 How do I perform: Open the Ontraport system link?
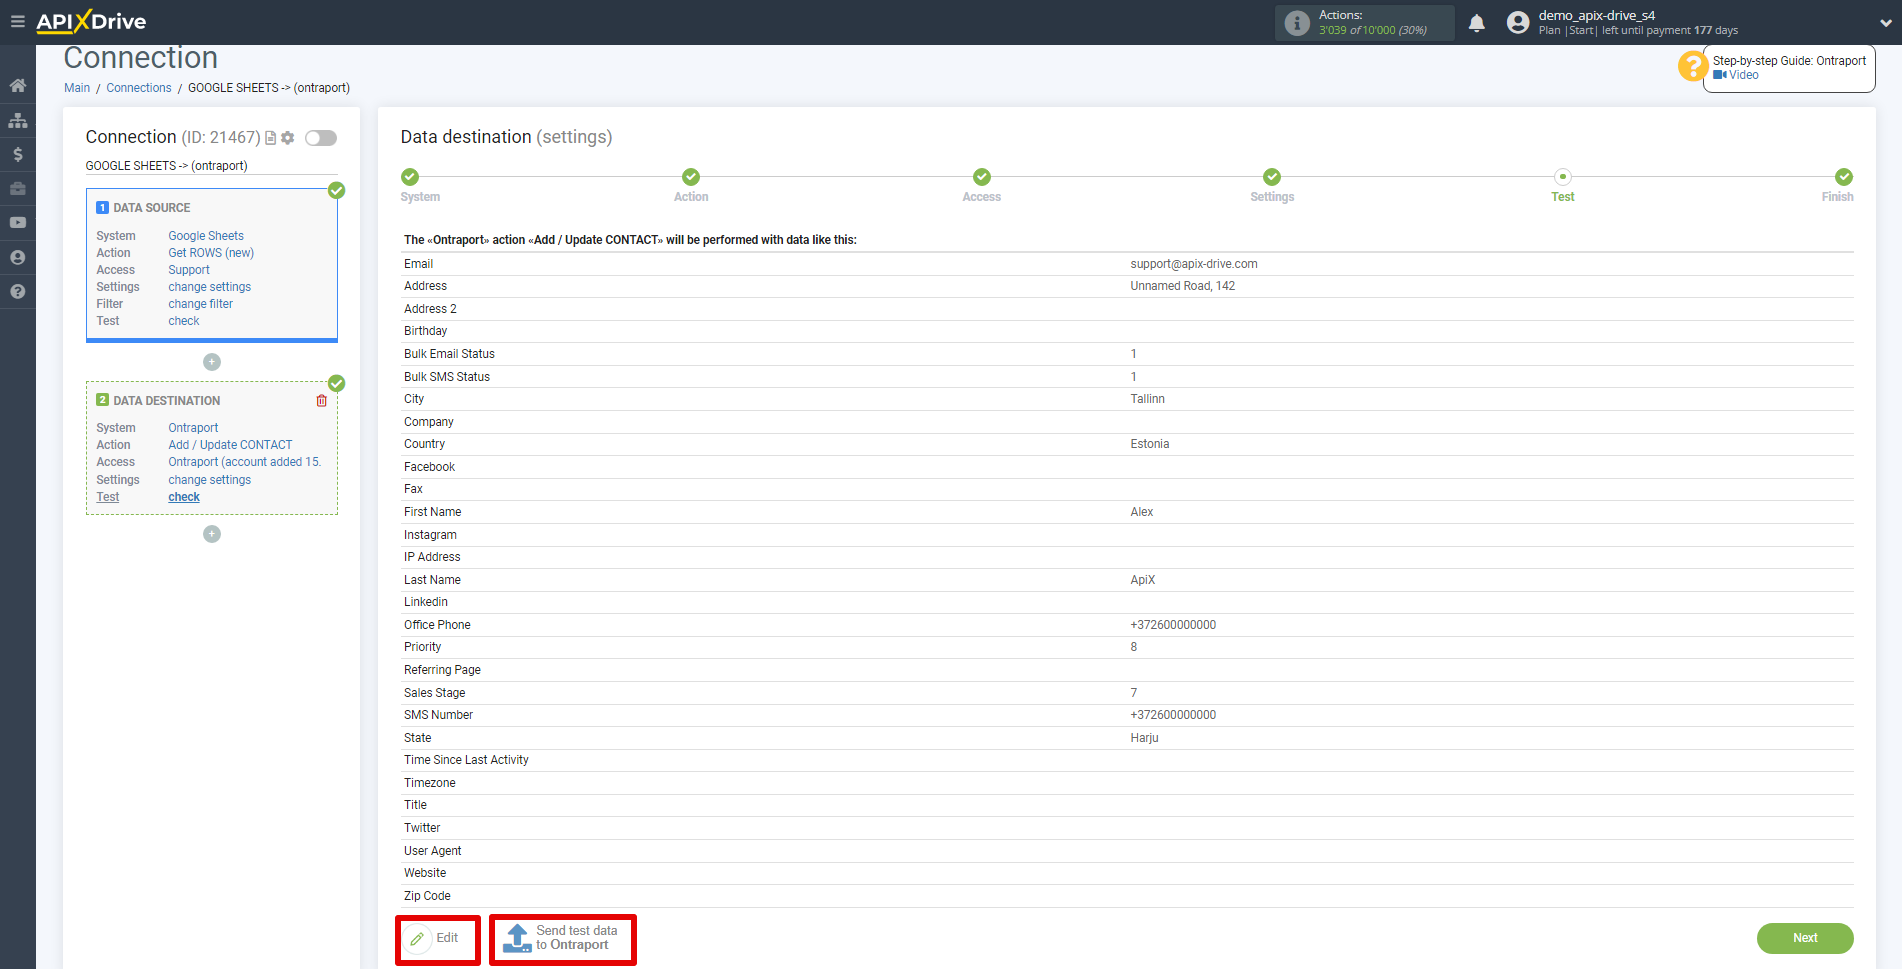(193, 428)
